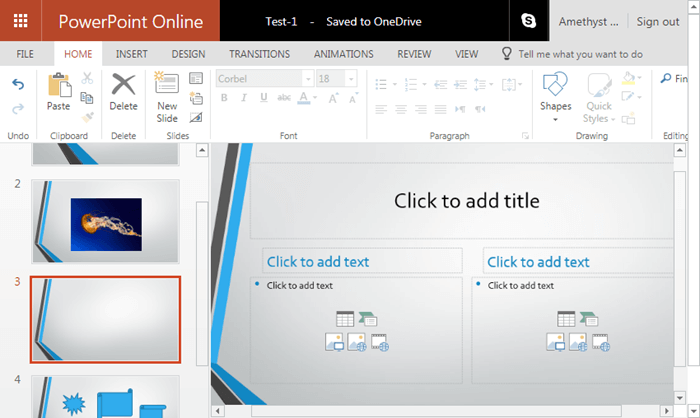Click the Undo arrow icon
The width and height of the screenshot is (700, 418).
17,85
